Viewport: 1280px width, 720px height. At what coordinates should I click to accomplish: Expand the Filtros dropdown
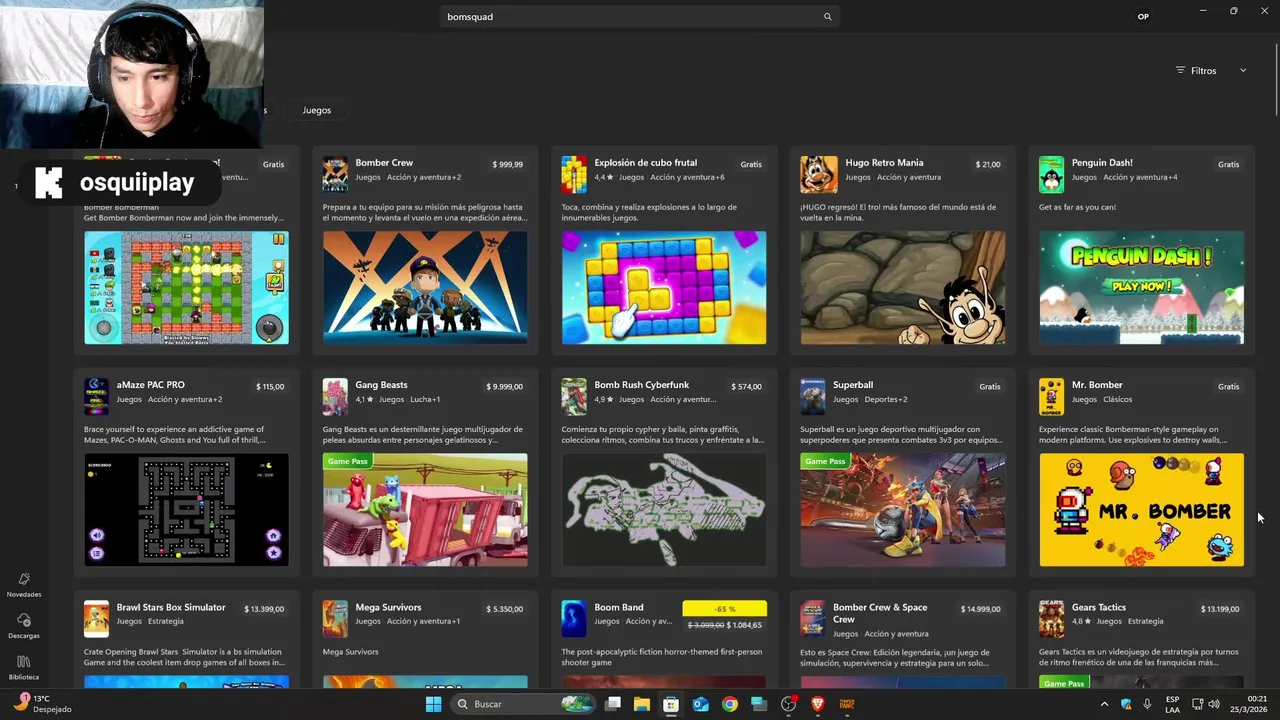(1243, 71)
